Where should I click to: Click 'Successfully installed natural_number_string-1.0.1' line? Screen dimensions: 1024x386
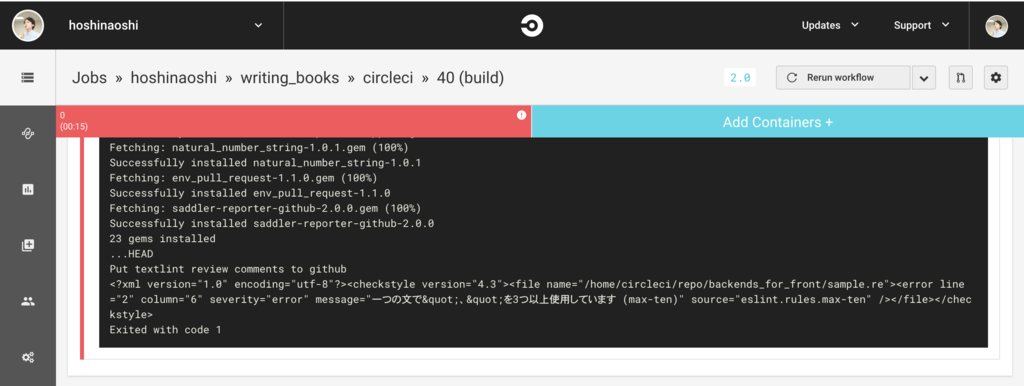point(265,163)
